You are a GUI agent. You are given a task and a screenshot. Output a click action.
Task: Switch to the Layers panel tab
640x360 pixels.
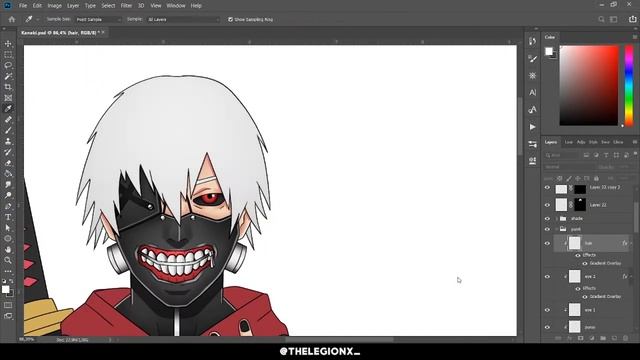point(551,142)
